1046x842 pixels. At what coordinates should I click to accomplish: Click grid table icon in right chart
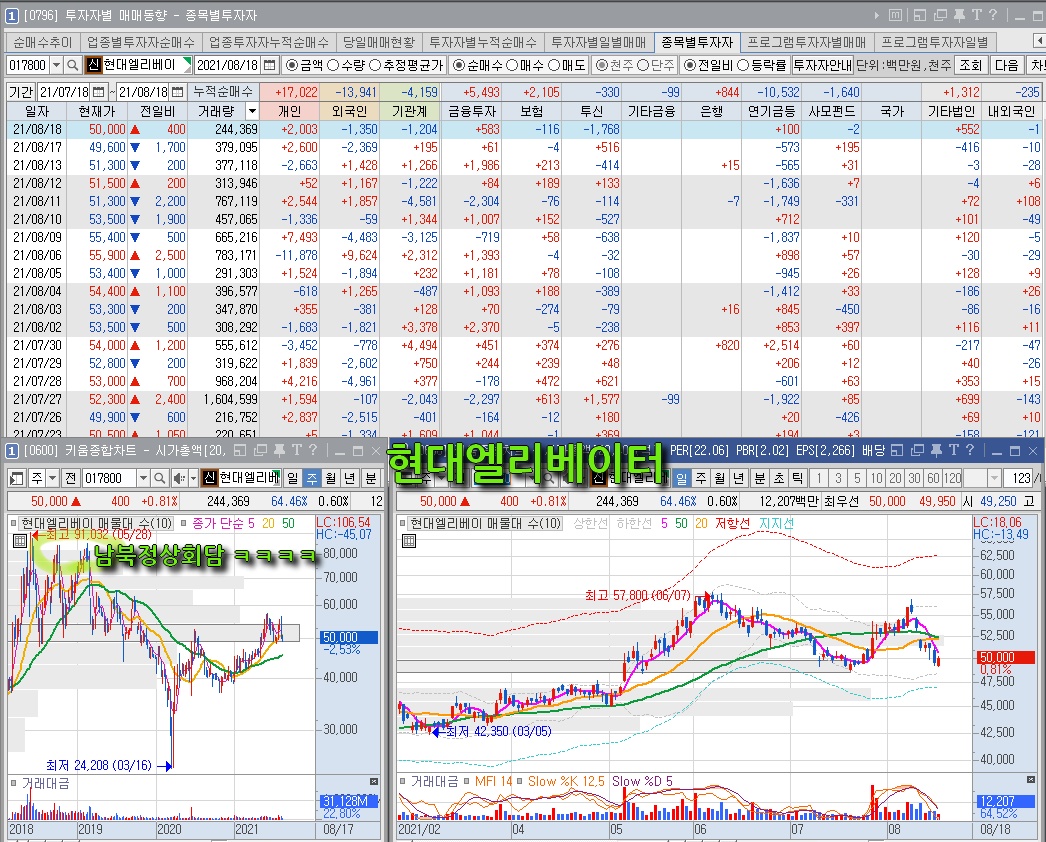point(409,541)
